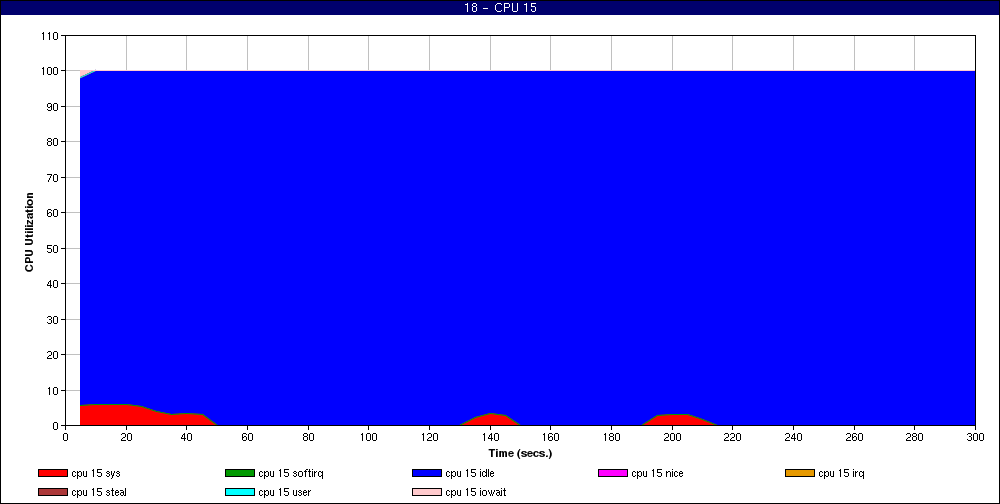Click the orange cpu 15 irq legend swatch

[799, 473]
